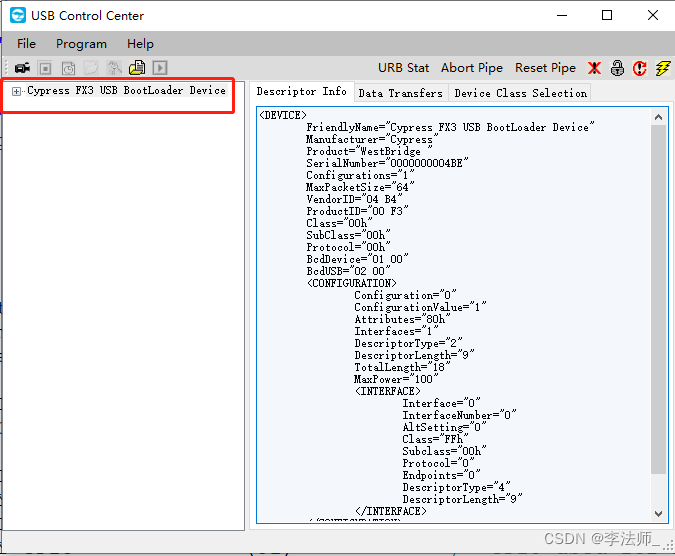Click the Configurations="1" line
Image resolution: width=675 pixels, height=556 pixels.
tap(360, 175)
